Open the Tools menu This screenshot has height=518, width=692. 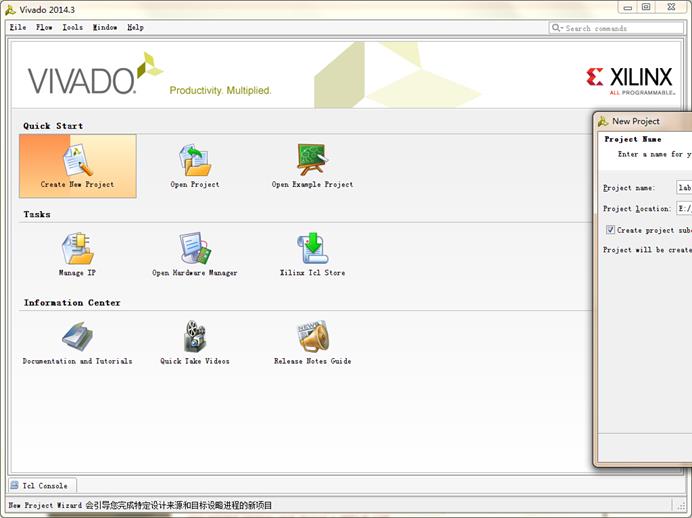72,27
